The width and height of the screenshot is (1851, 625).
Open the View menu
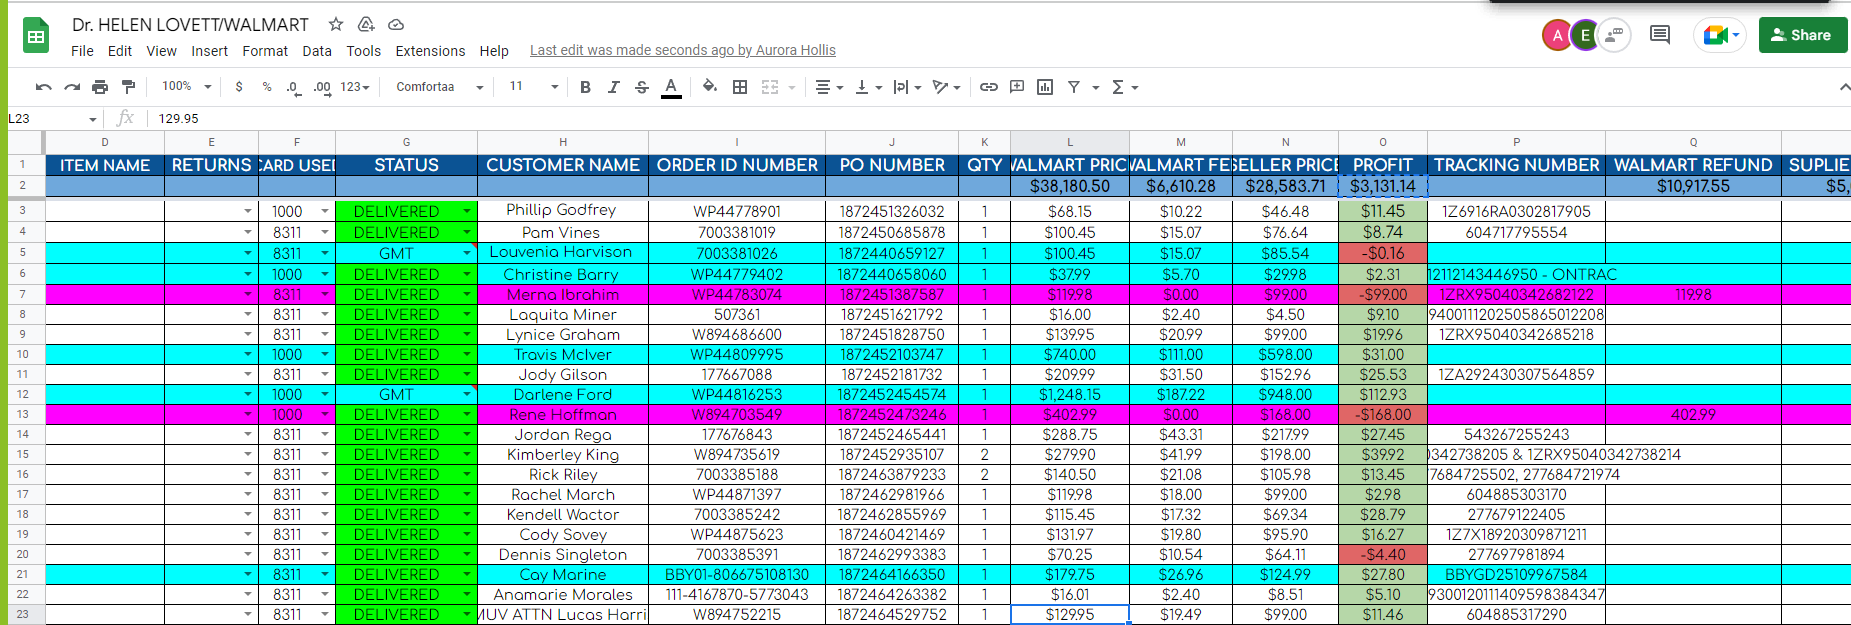pos(161,51)
